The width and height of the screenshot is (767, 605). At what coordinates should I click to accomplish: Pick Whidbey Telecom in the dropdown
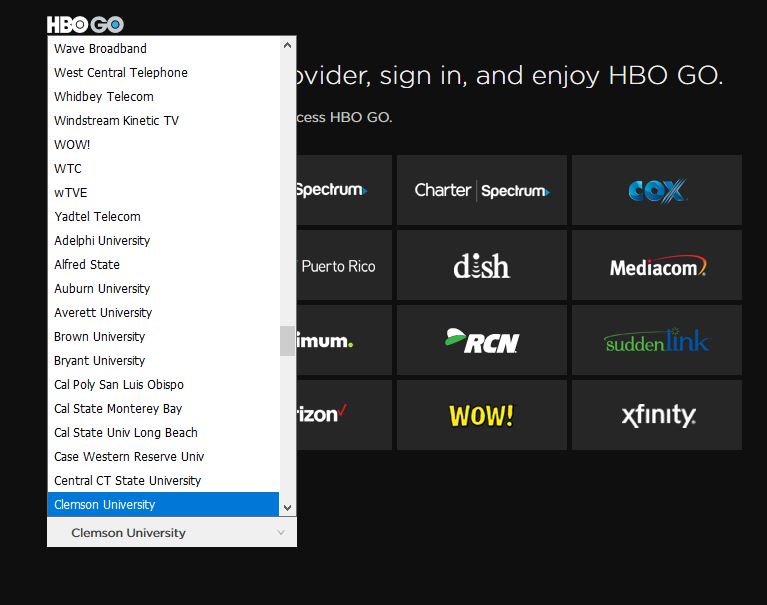[x=163, y=96]
